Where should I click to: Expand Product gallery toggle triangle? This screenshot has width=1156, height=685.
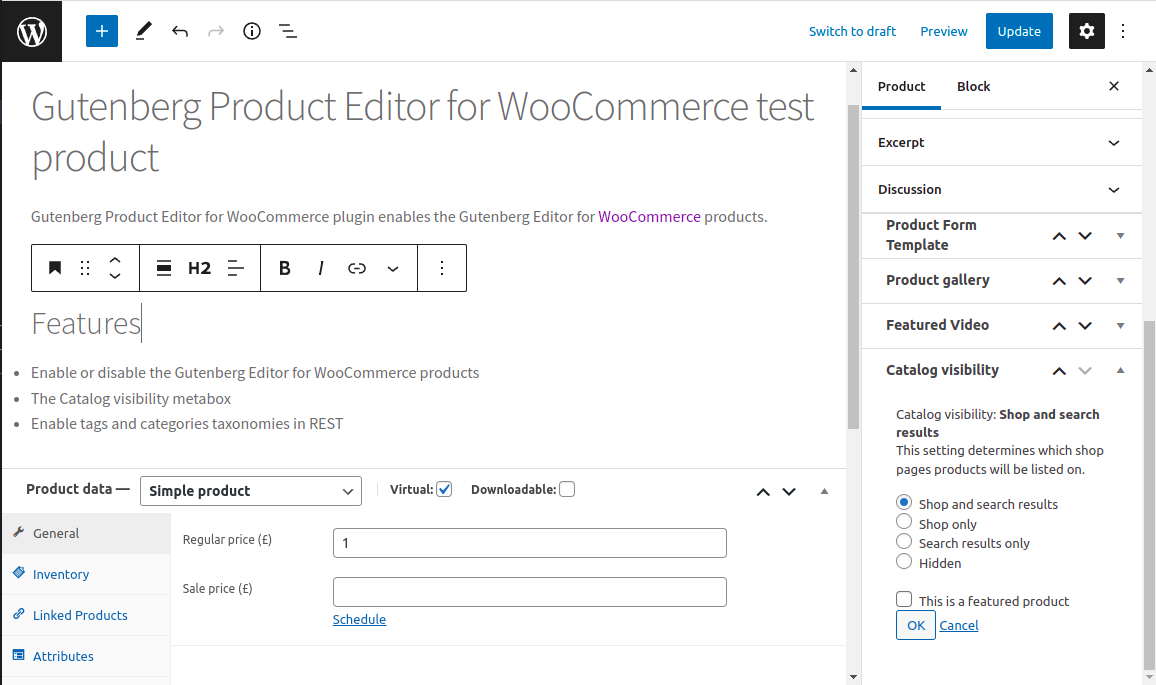[1121, 281]
